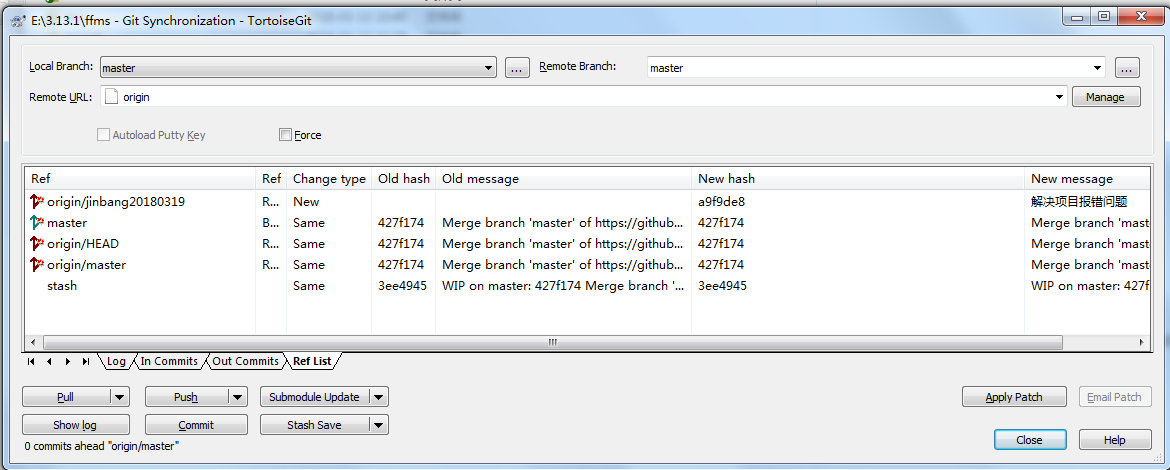This screenshot has width=1170, height=470.
Task: Switch to the Log tab
Action: pyautogui.click(x=116, y=361)
